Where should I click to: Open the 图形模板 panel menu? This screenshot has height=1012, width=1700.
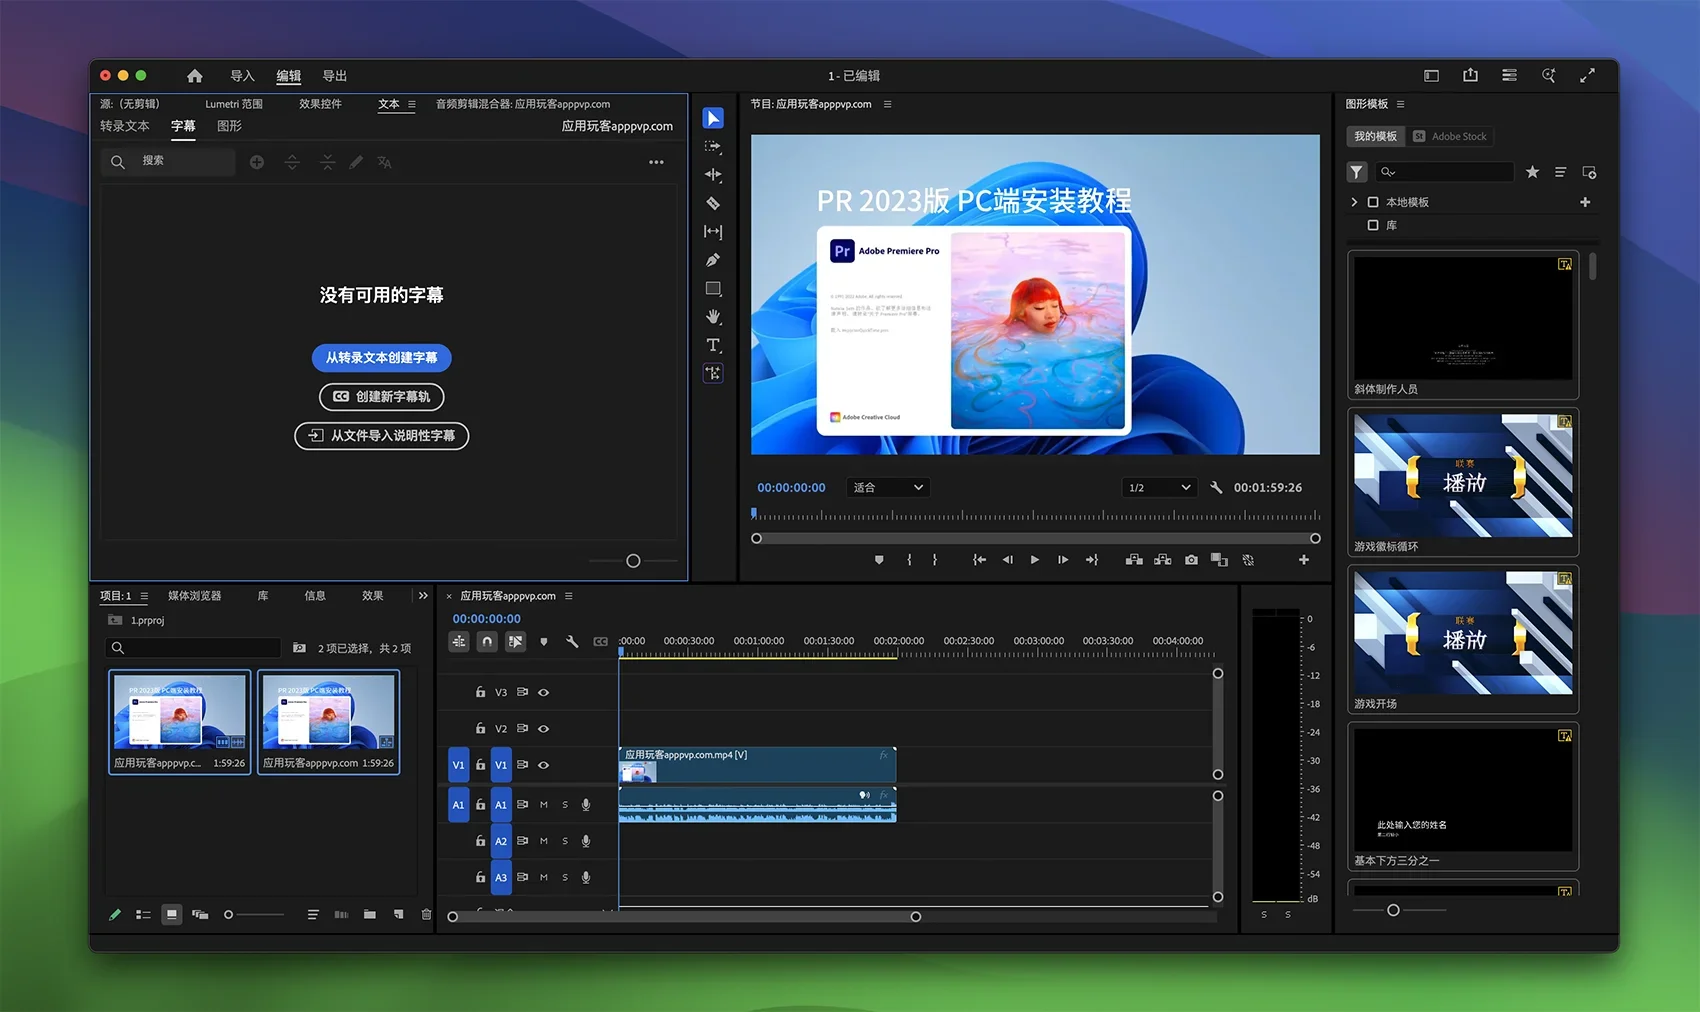coord(1400,104)
